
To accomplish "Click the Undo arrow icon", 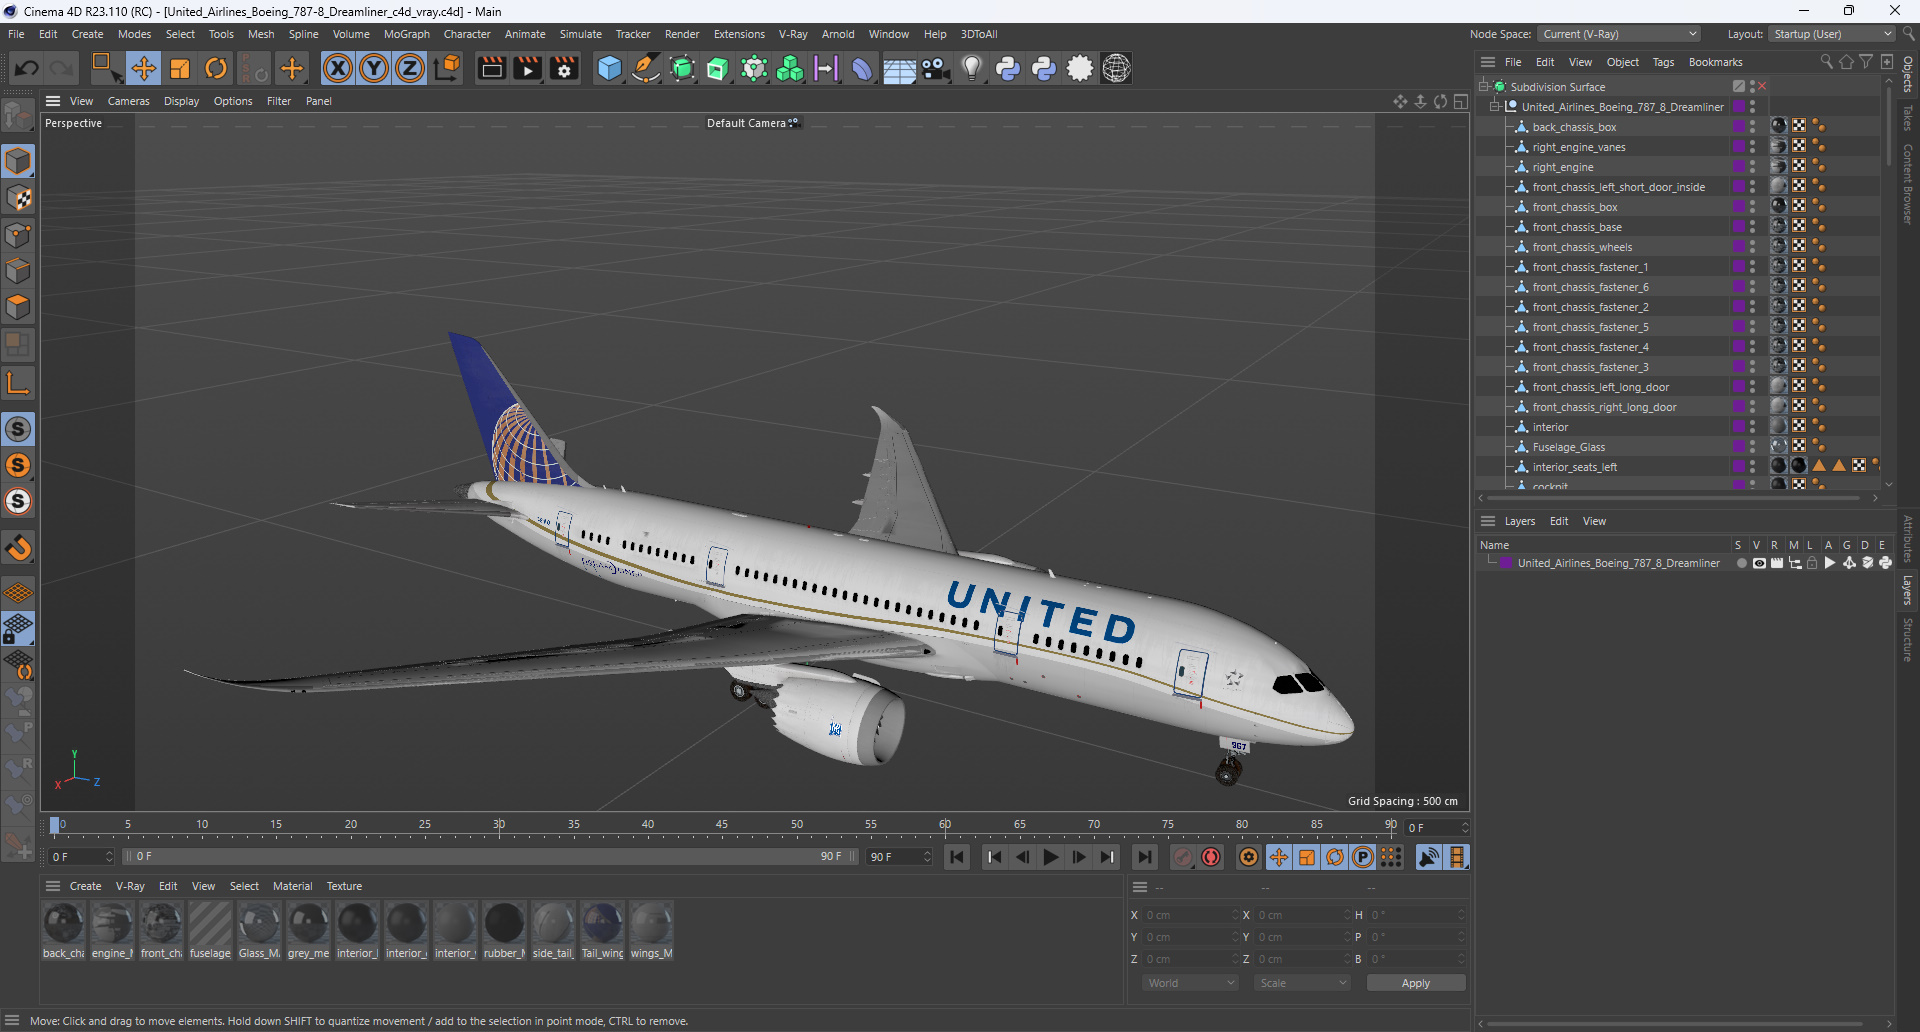I will (27, 68).
